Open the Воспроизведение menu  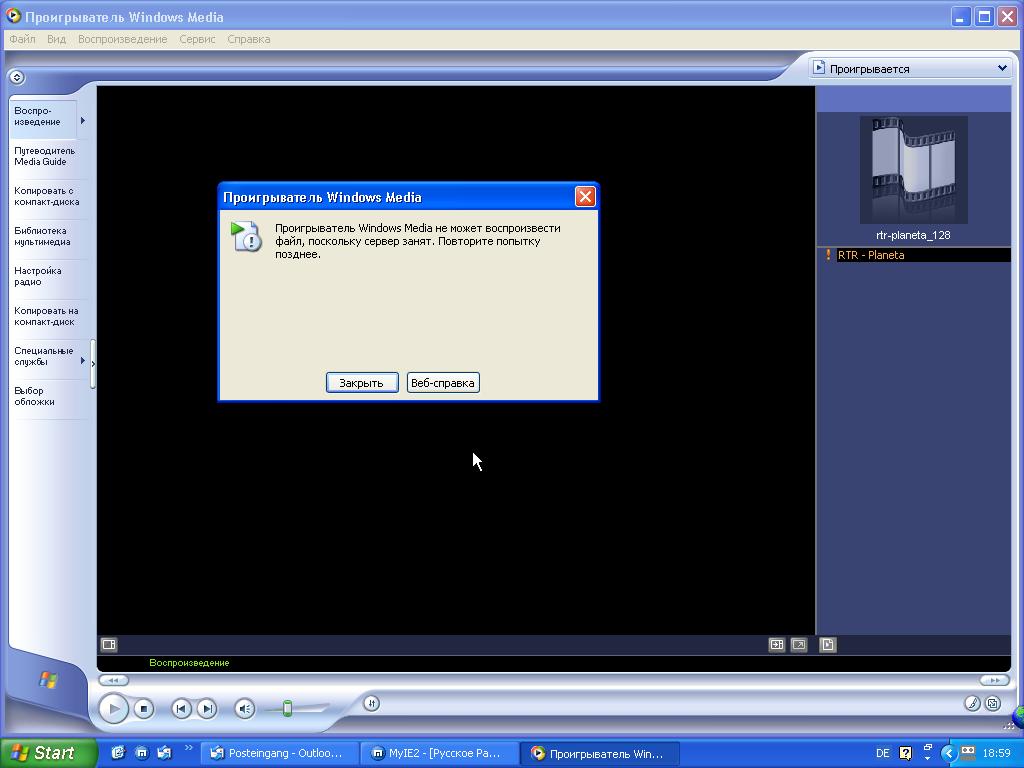[x=123, y=39]
